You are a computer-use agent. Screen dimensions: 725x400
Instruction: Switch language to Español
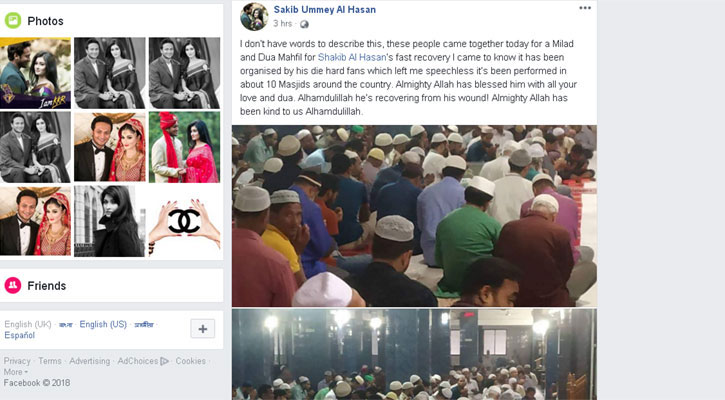19,335
